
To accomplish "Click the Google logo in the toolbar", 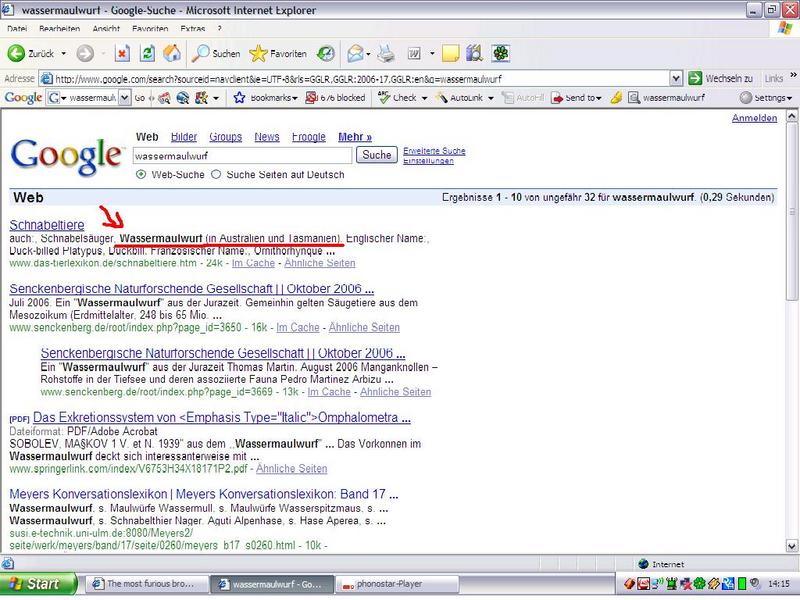I will click(x=23, y=97).
